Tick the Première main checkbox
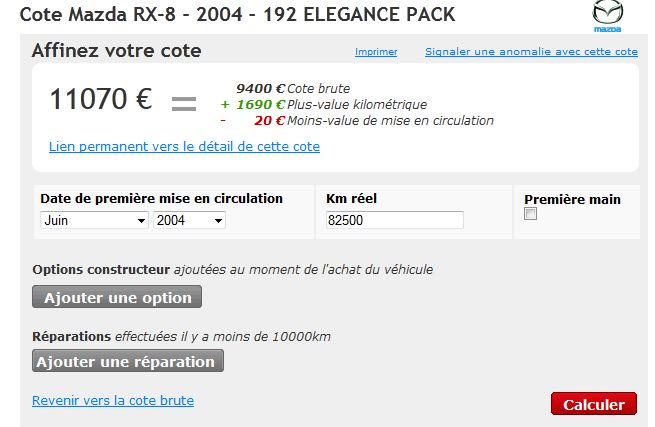Viewport: 655px width, 427px height. tap(531, 215)
